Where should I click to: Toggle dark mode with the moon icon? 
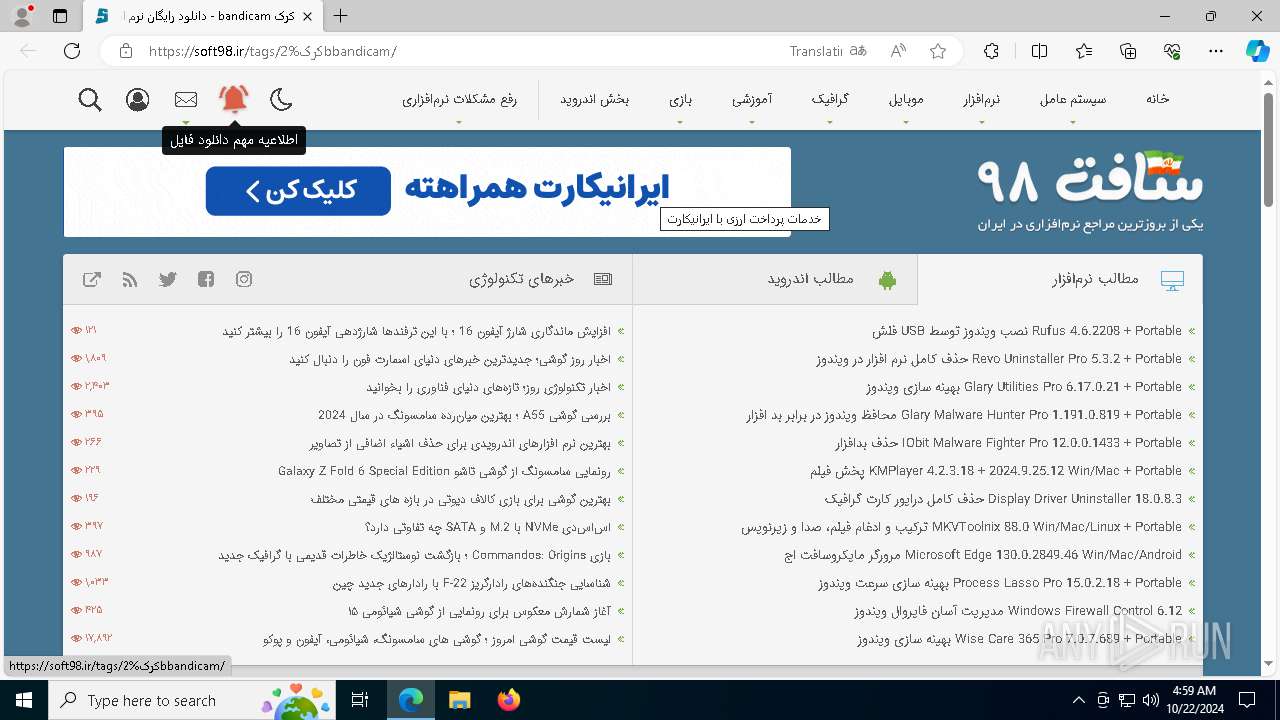tap(282, 99)
